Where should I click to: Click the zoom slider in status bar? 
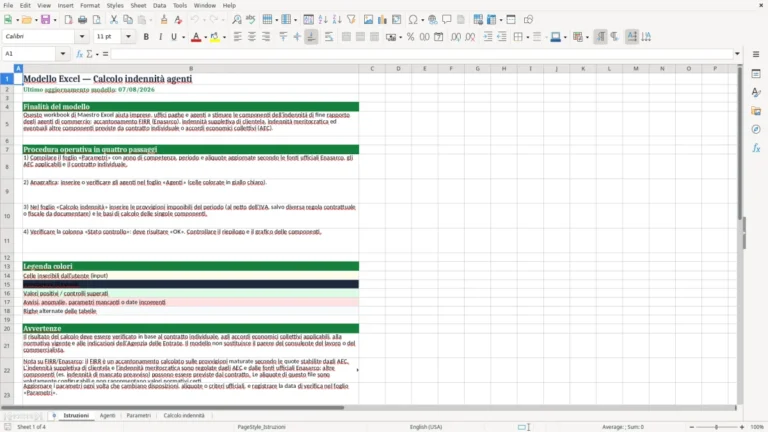coord(716,427)
